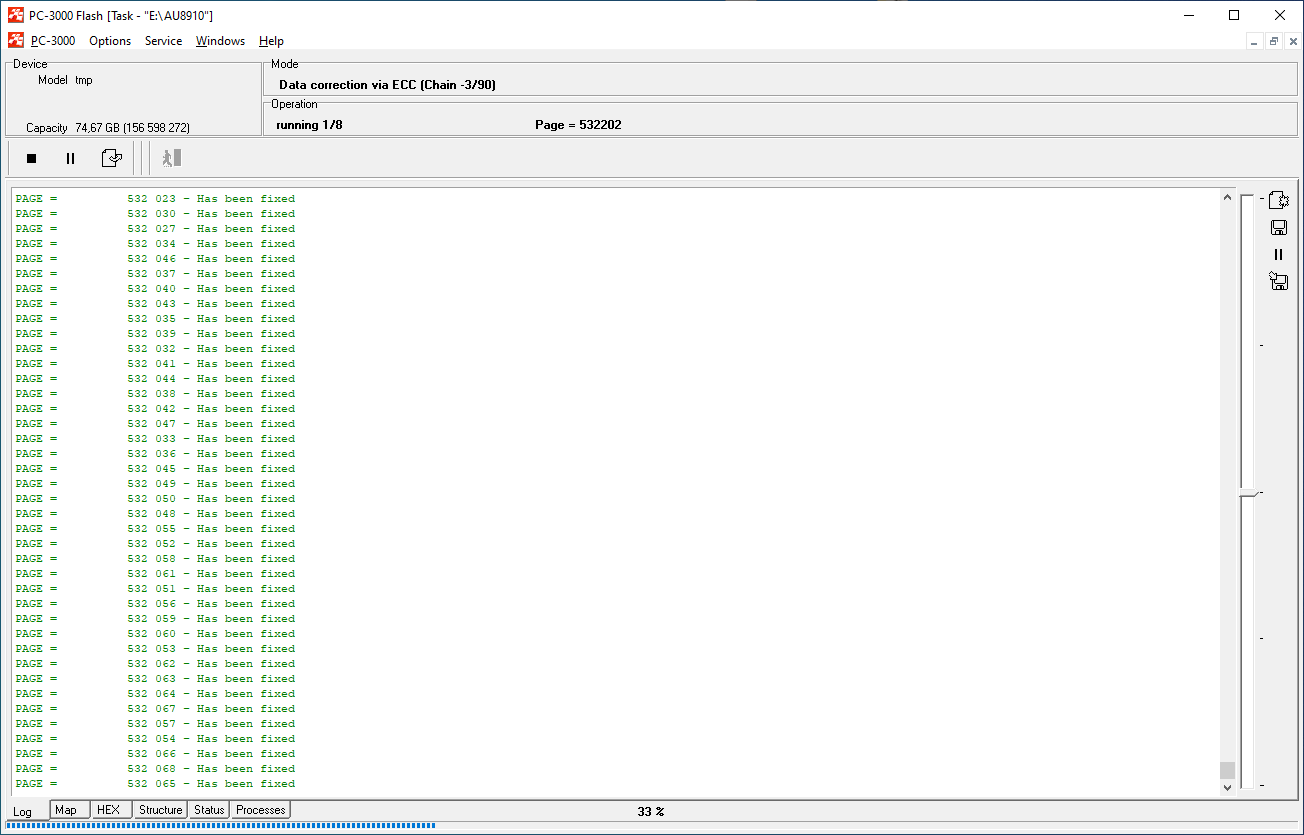The width and height of the screenshot is (1304, 835).
Task: Open the Service menu
Action: (x=163, y=41)
